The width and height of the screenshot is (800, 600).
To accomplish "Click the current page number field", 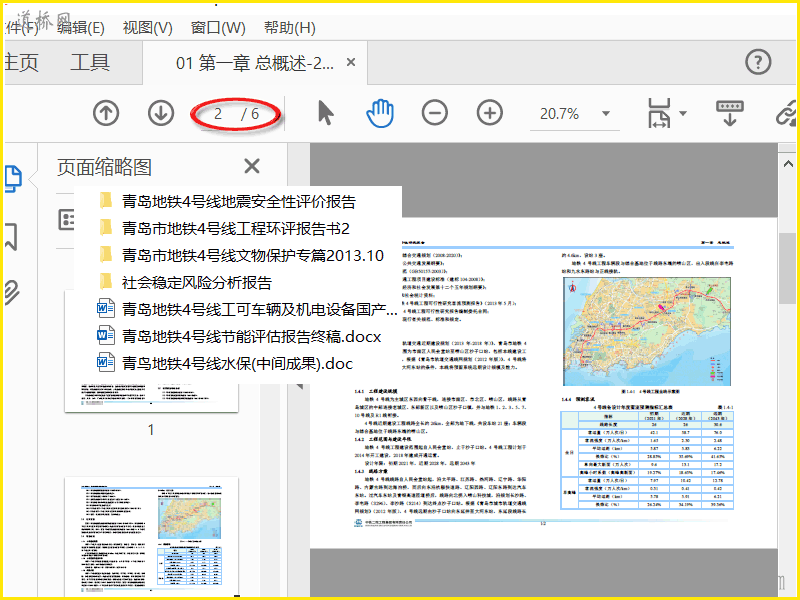I will pos(218,114).
